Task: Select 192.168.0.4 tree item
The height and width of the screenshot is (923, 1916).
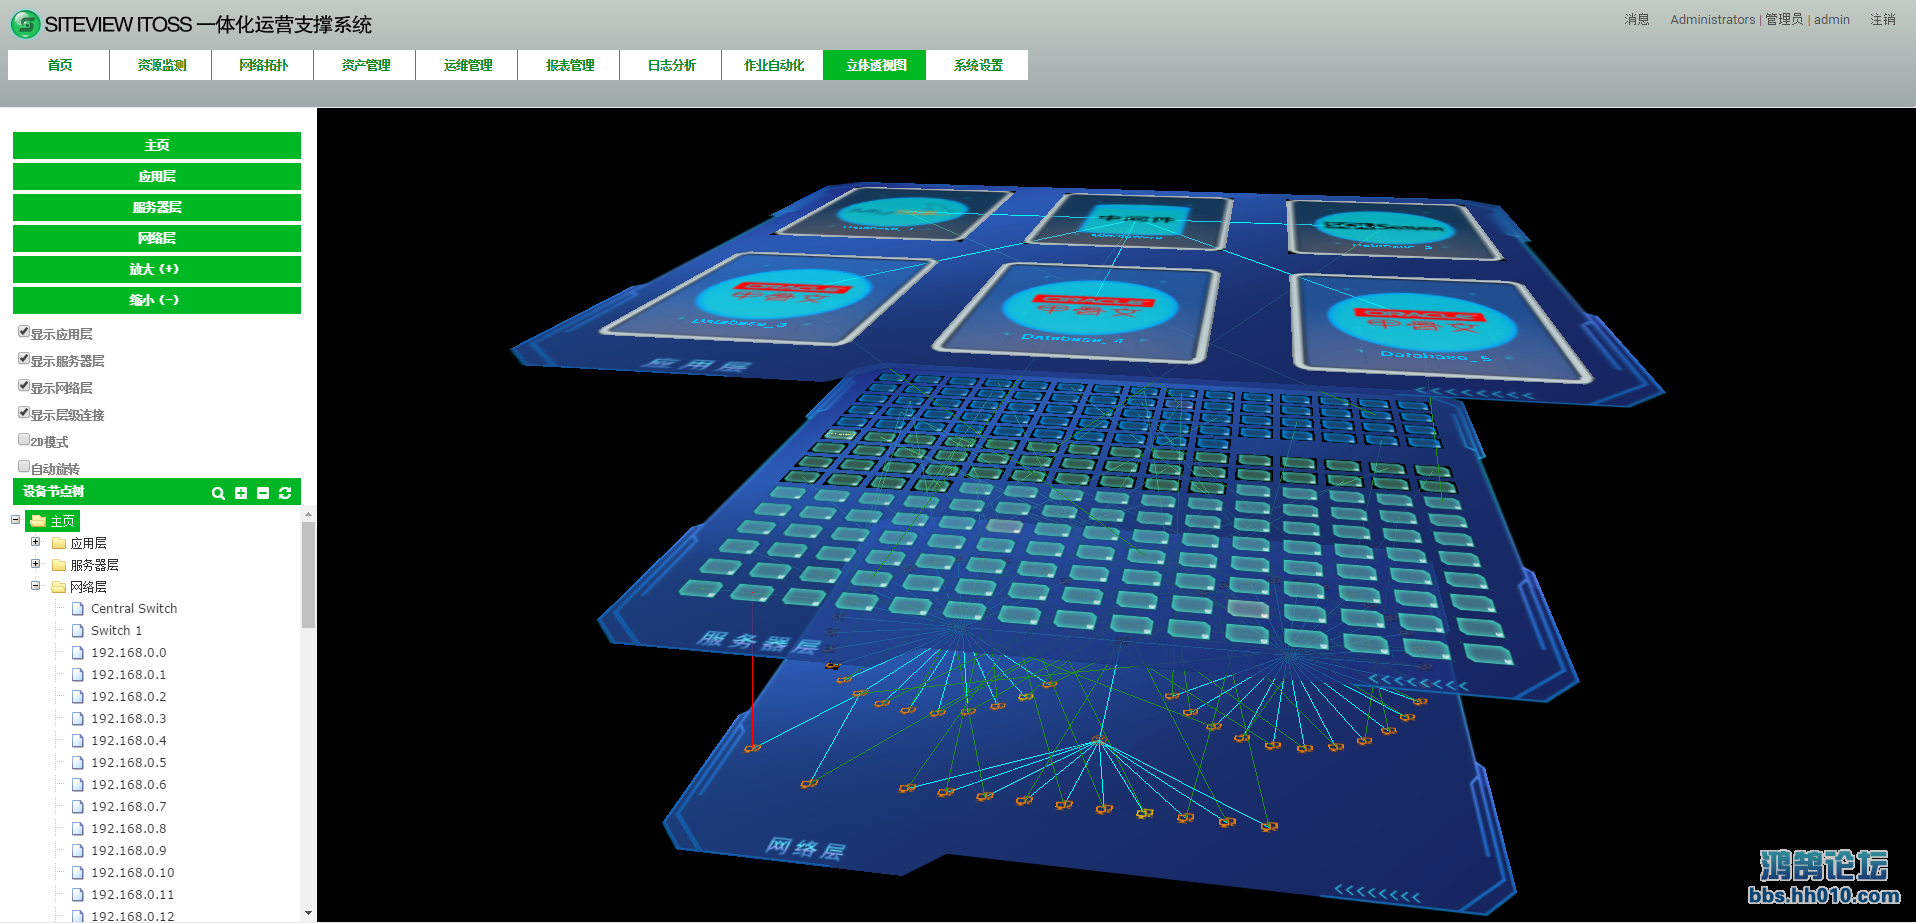Action: click(x=128, y=741)
